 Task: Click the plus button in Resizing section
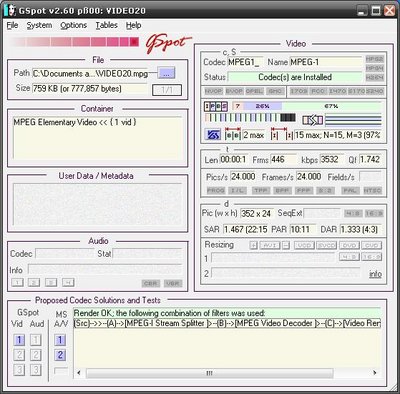tap(254, 246)
